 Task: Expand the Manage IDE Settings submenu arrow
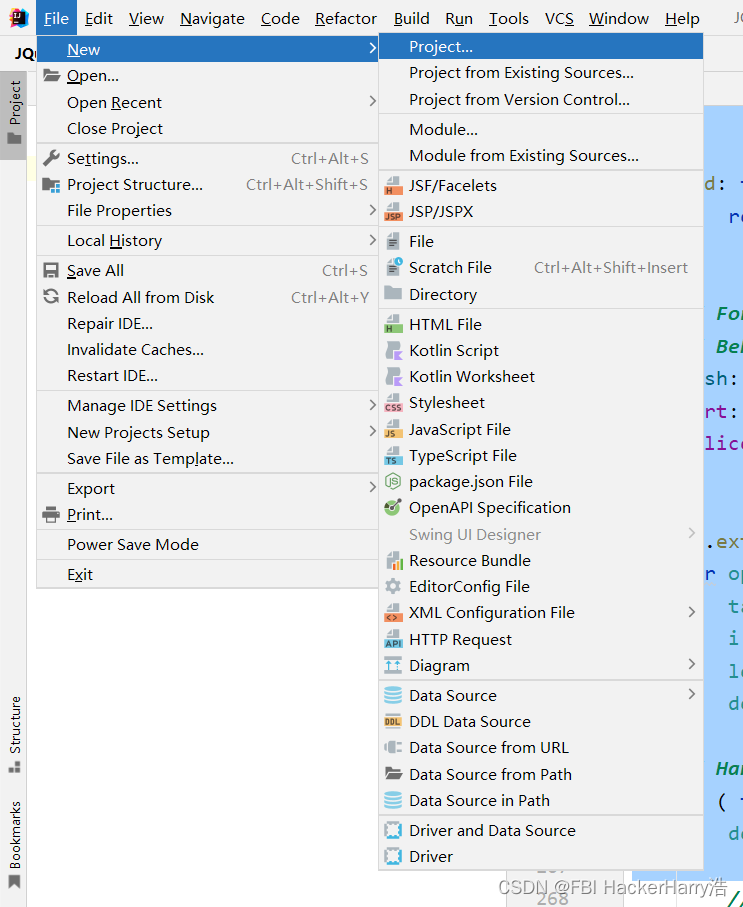coord(373,405)
